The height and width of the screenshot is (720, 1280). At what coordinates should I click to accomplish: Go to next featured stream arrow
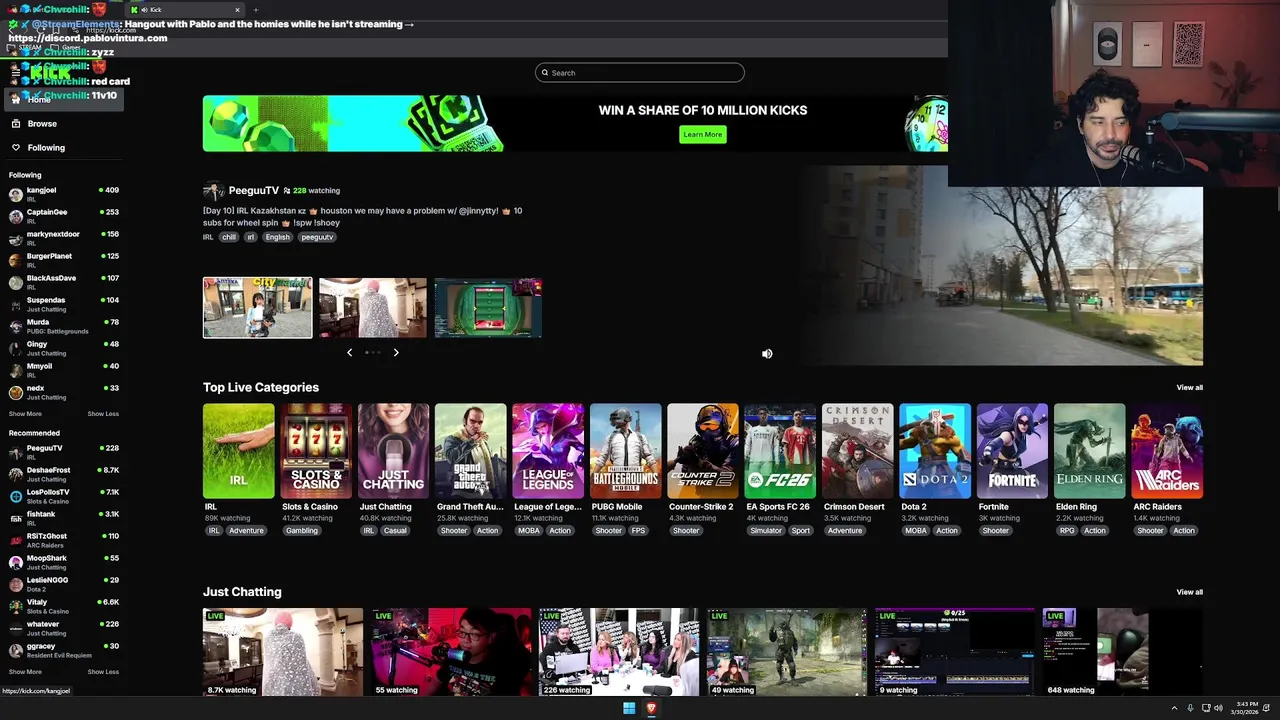coord(396,352)
